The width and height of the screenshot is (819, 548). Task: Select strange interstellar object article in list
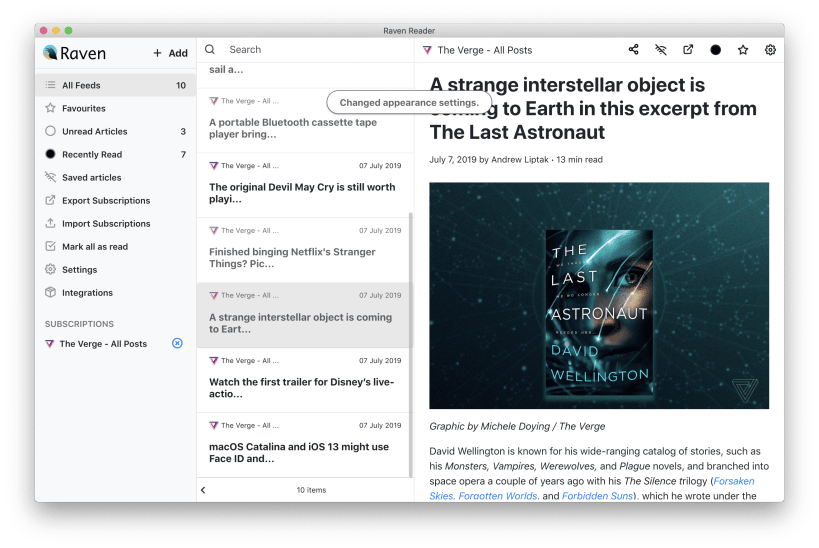(x=304, y=315)
